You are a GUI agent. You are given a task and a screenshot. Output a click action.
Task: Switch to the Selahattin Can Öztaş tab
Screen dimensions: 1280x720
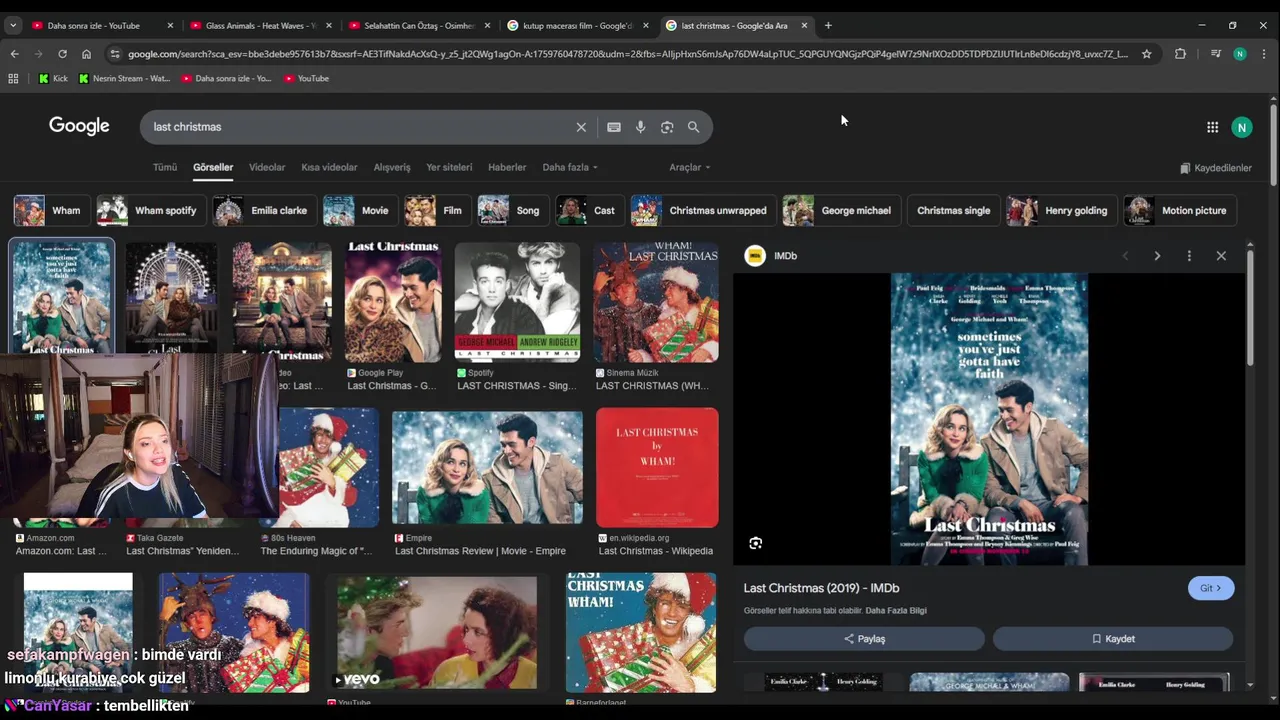coord(418,25)
